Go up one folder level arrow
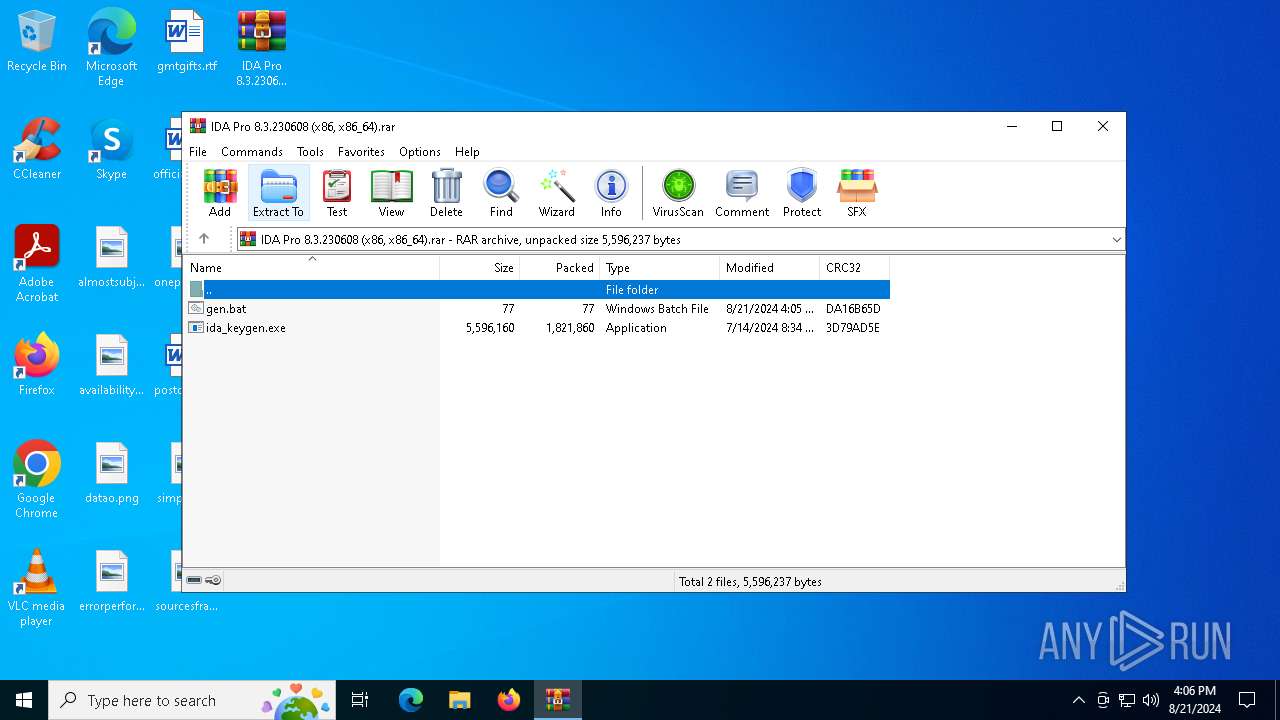 [x=204, y=239]
